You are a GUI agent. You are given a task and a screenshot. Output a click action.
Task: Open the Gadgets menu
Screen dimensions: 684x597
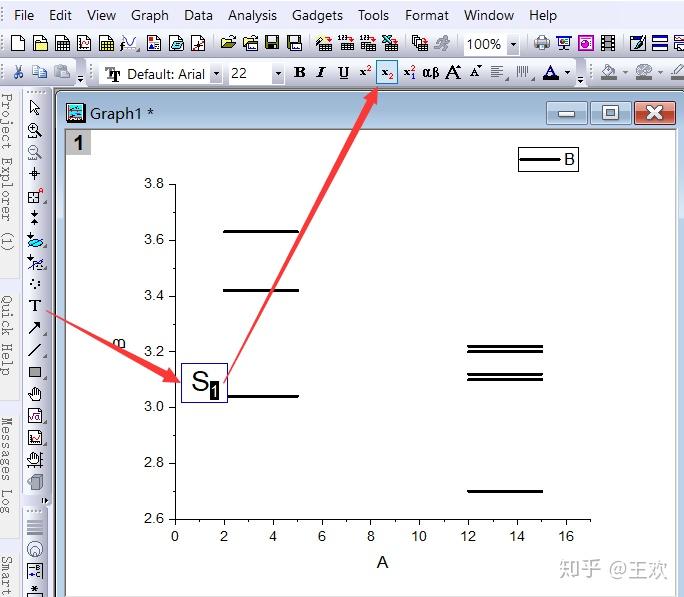[317, 15]
